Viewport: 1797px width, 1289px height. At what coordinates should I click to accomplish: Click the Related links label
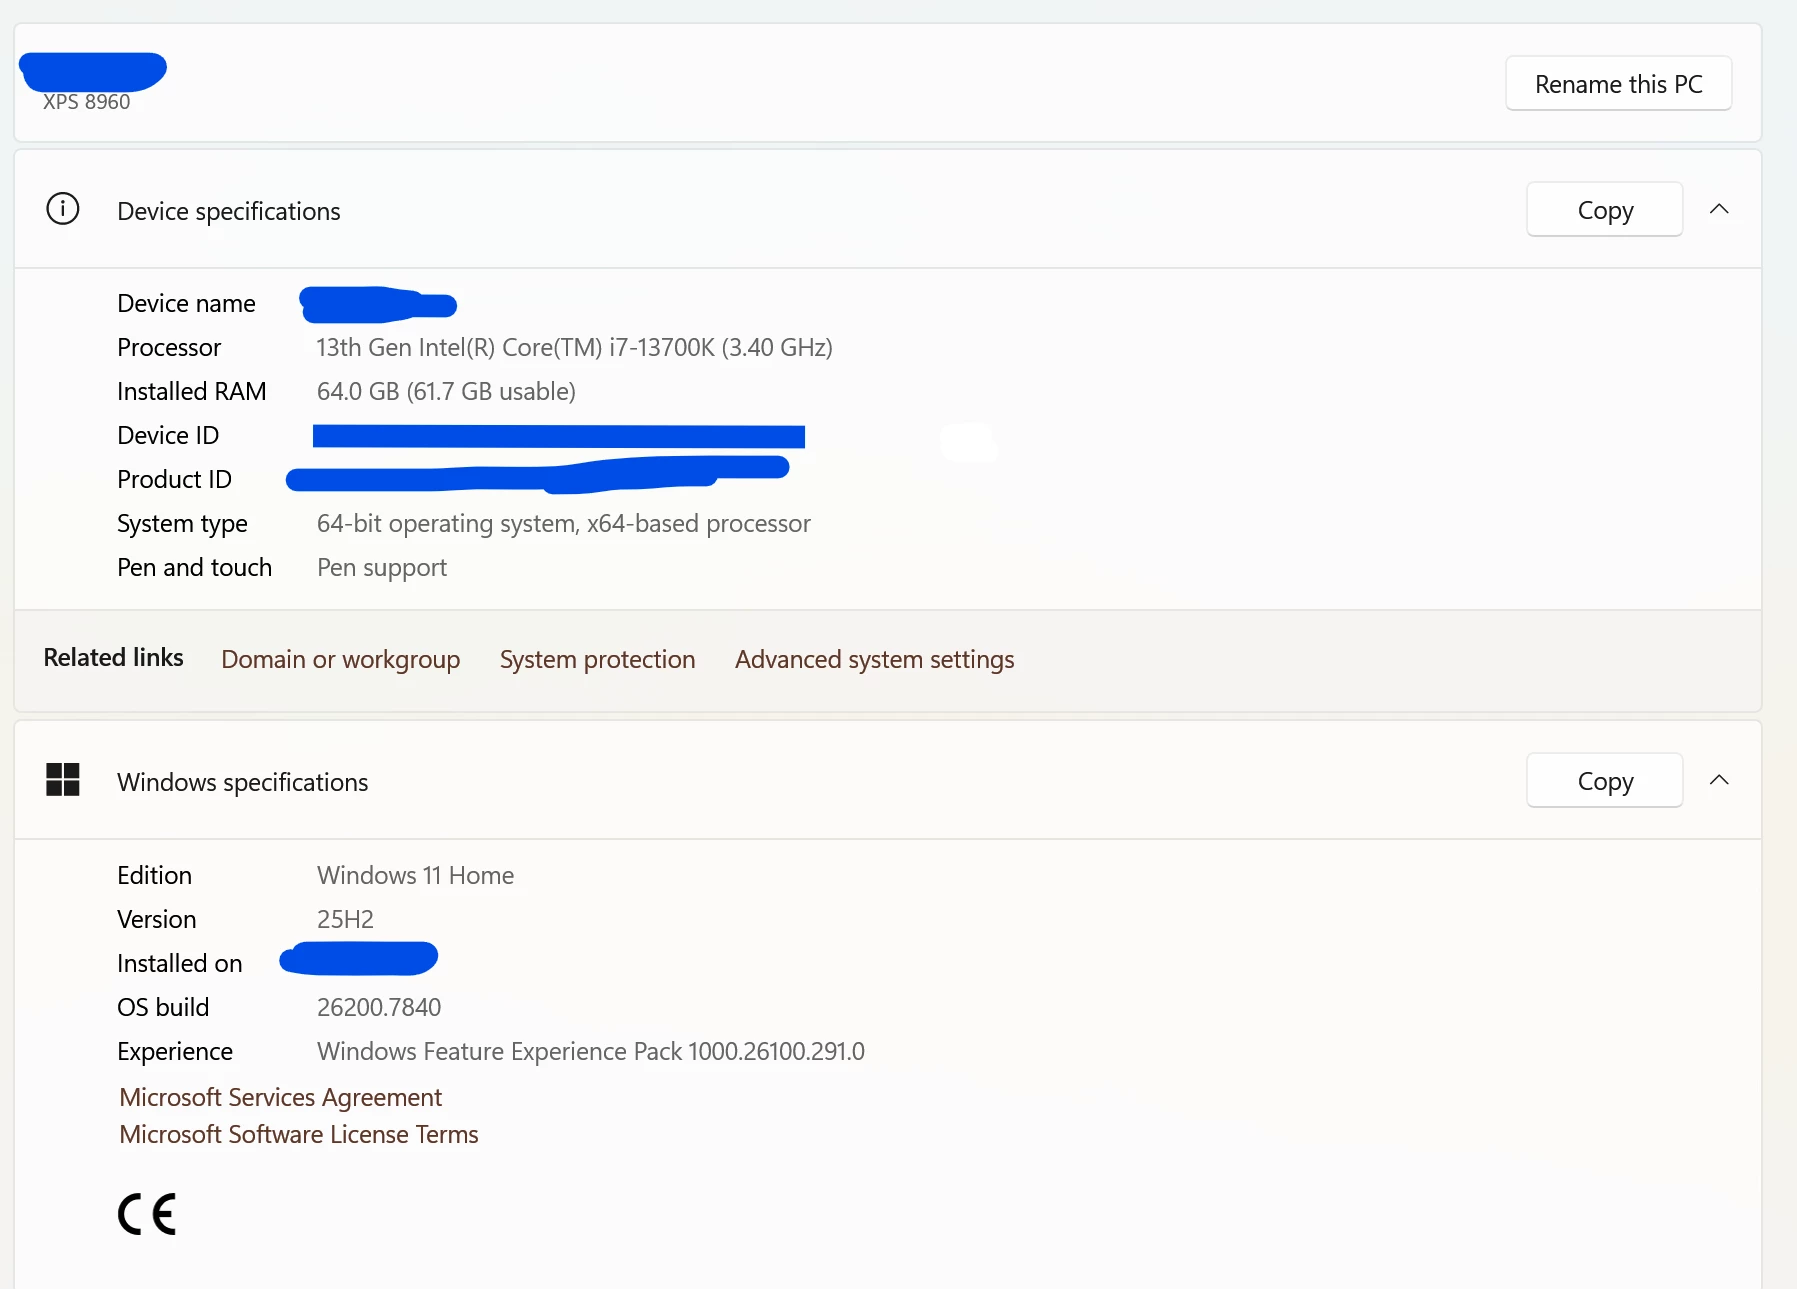click(114, 657)
